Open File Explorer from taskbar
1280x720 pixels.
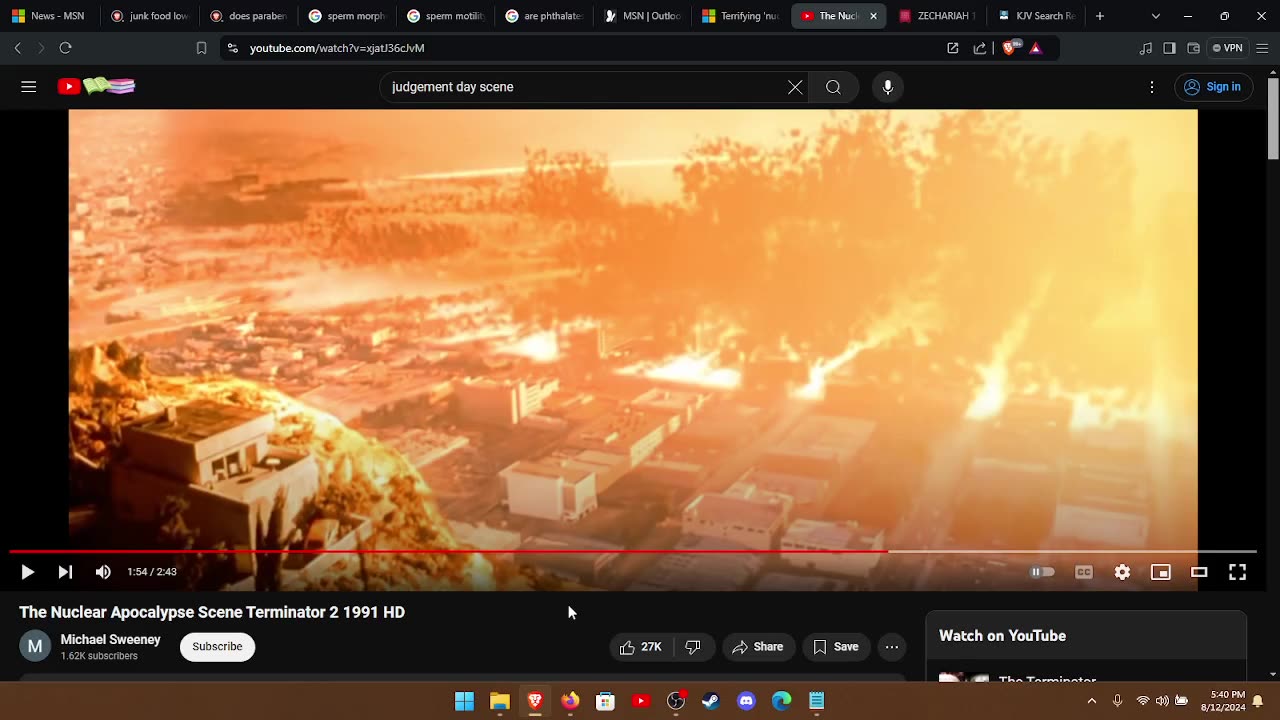tap(500, 701)
